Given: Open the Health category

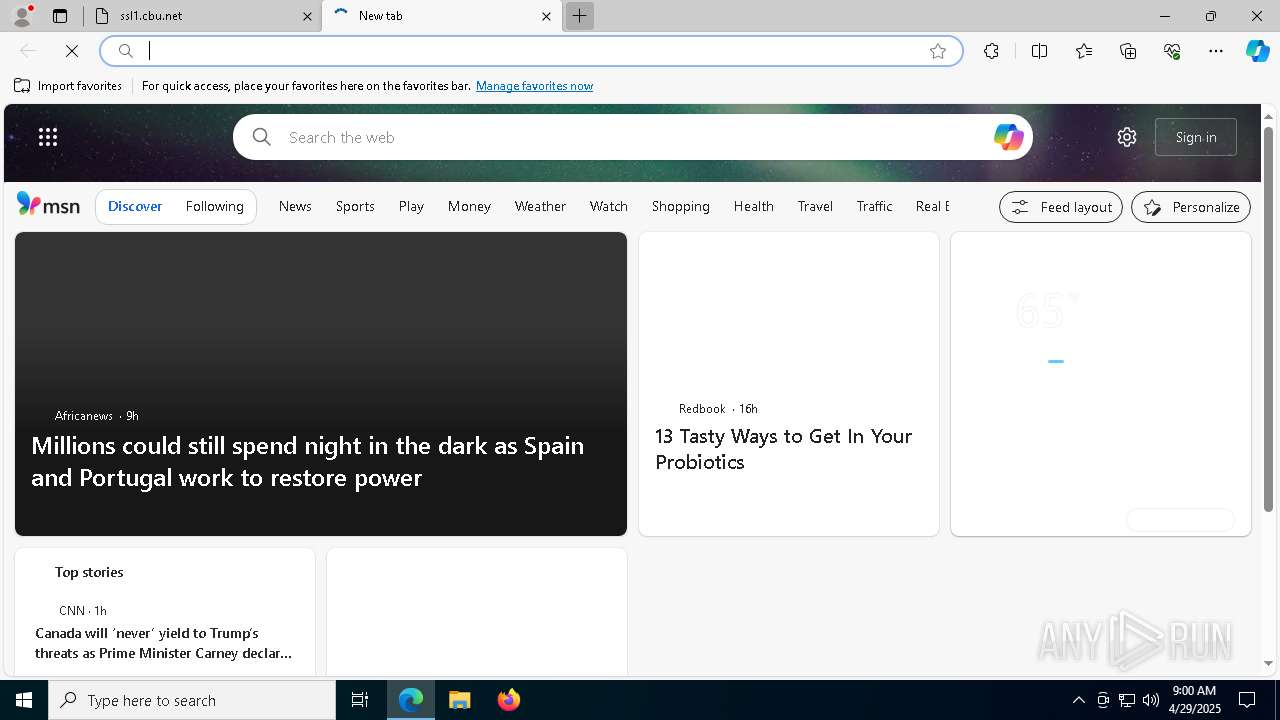Looking at the screenshot, I should click(754, 206).
